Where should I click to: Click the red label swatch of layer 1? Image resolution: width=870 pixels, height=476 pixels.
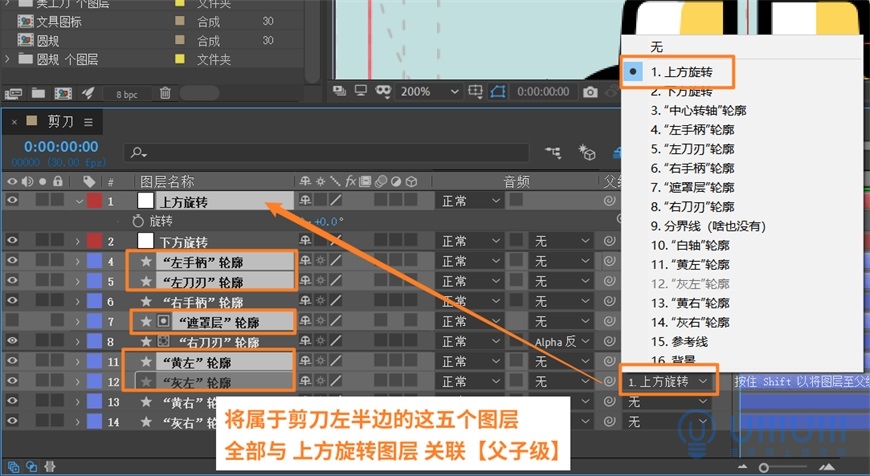pos(94,201)
